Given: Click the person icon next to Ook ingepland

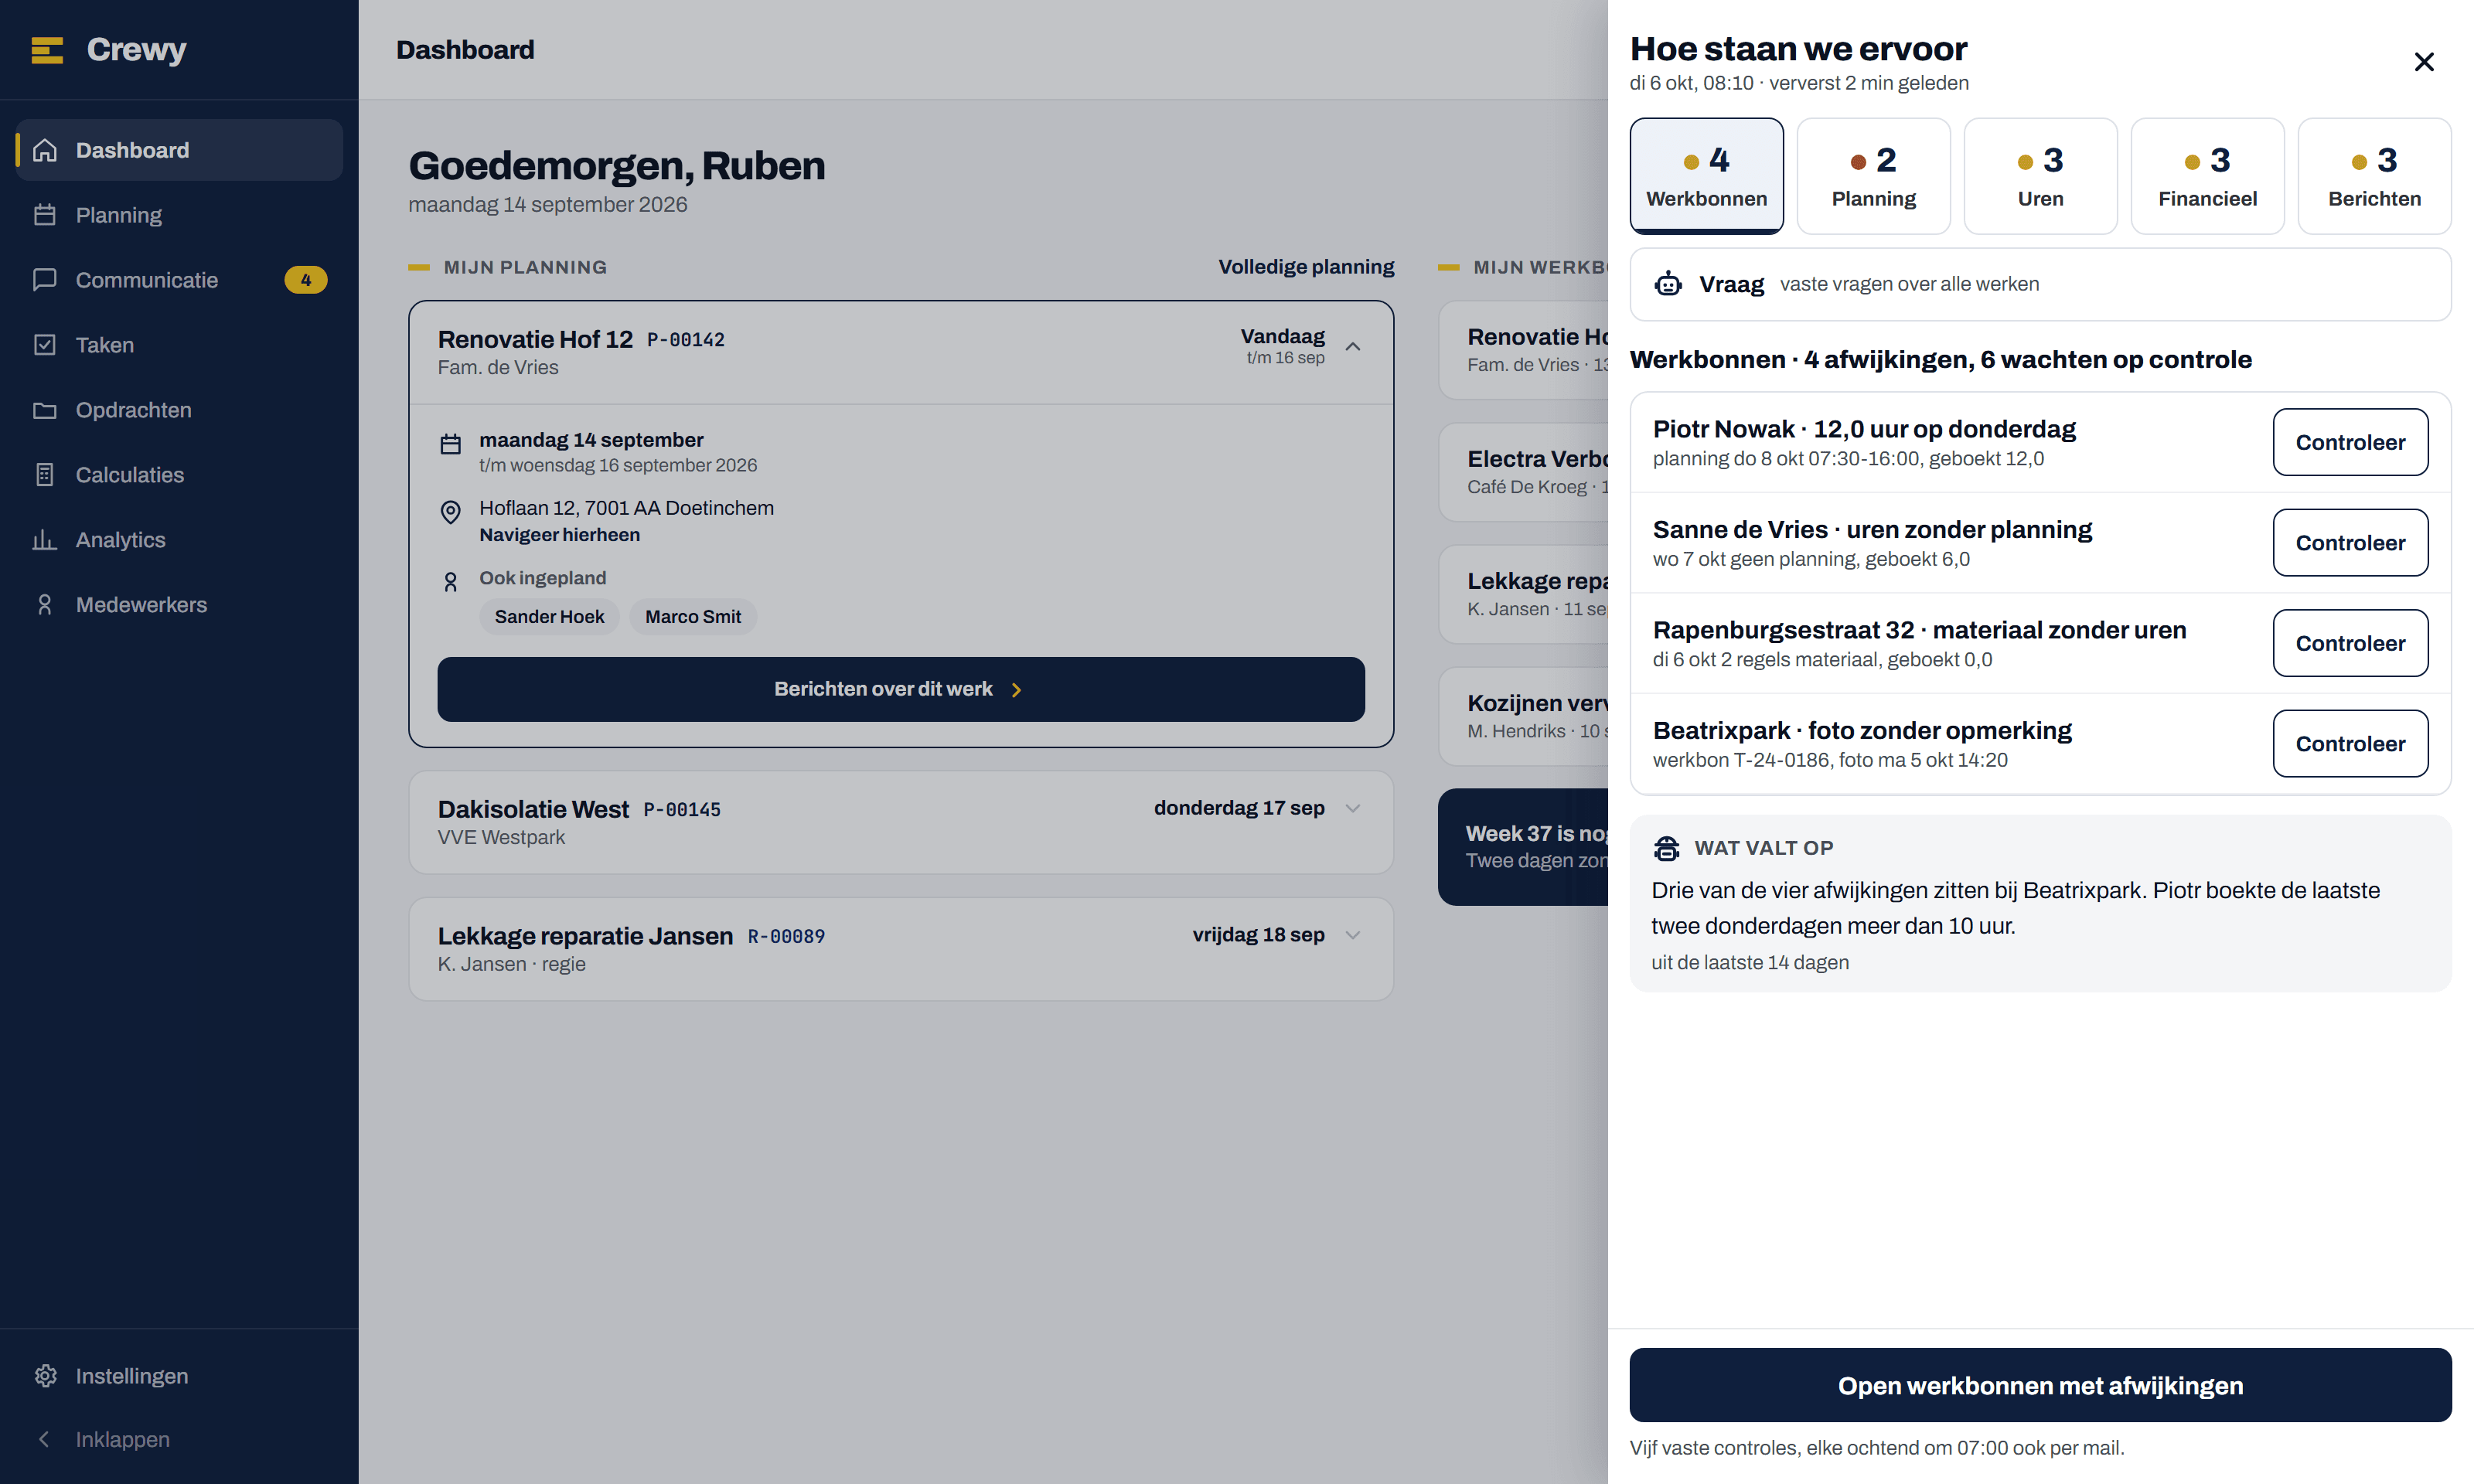Looking at the screenshot, I should (x=451, y=582).
